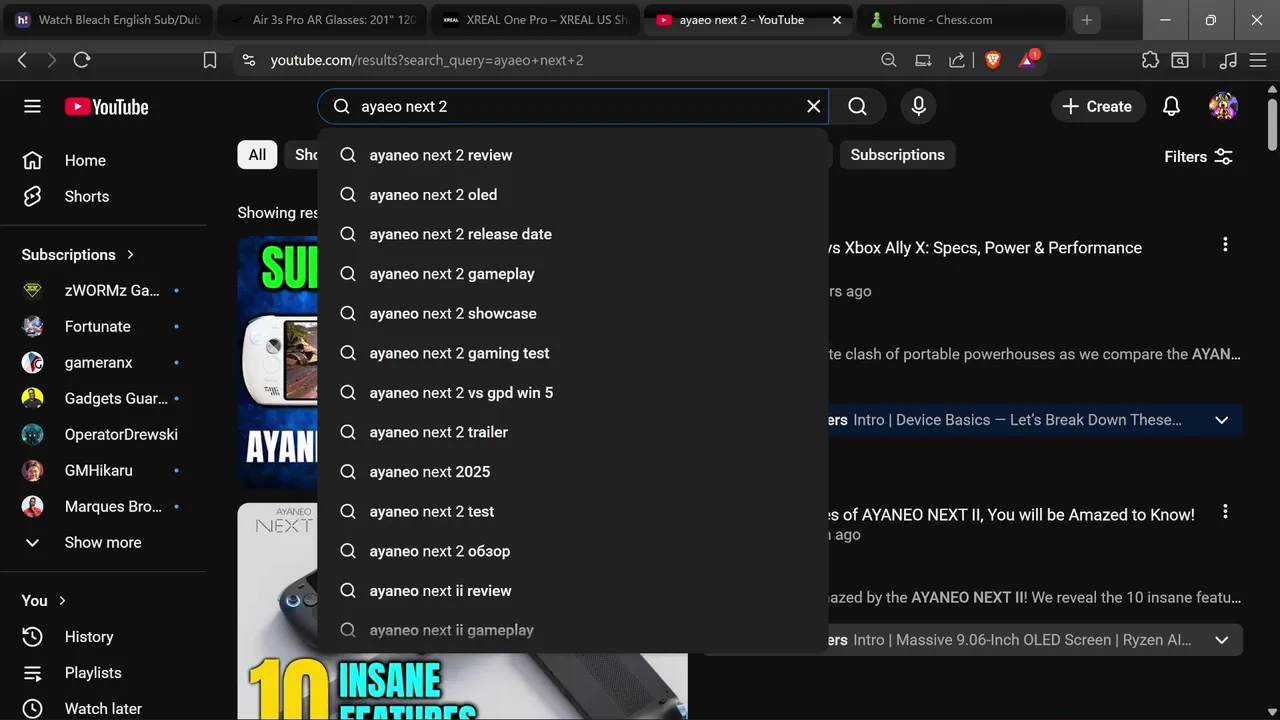The width and height of the screenshot is (1280, 720).
Task: Open the Marques Brownlee channel
Action: [x=102, y=506]
